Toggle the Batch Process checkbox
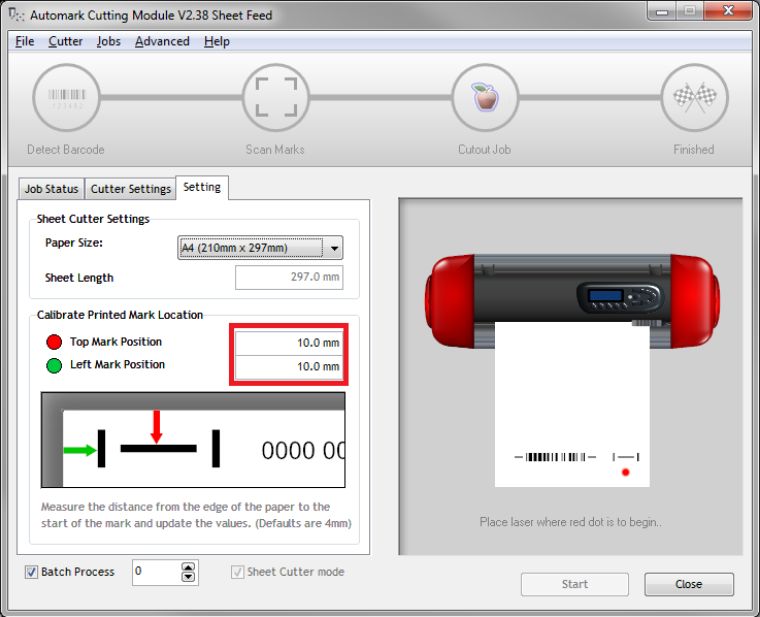 pos(31,572)
